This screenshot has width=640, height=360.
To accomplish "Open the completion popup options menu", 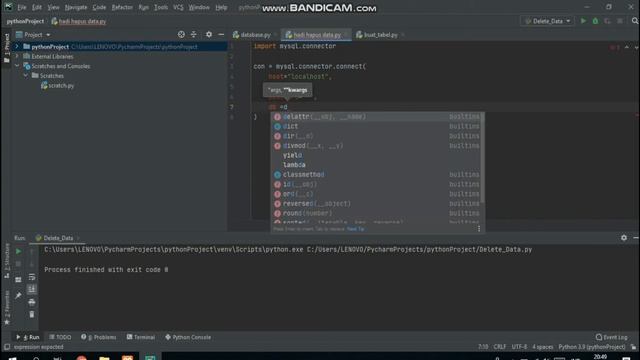I will click(x=479, y=229).
